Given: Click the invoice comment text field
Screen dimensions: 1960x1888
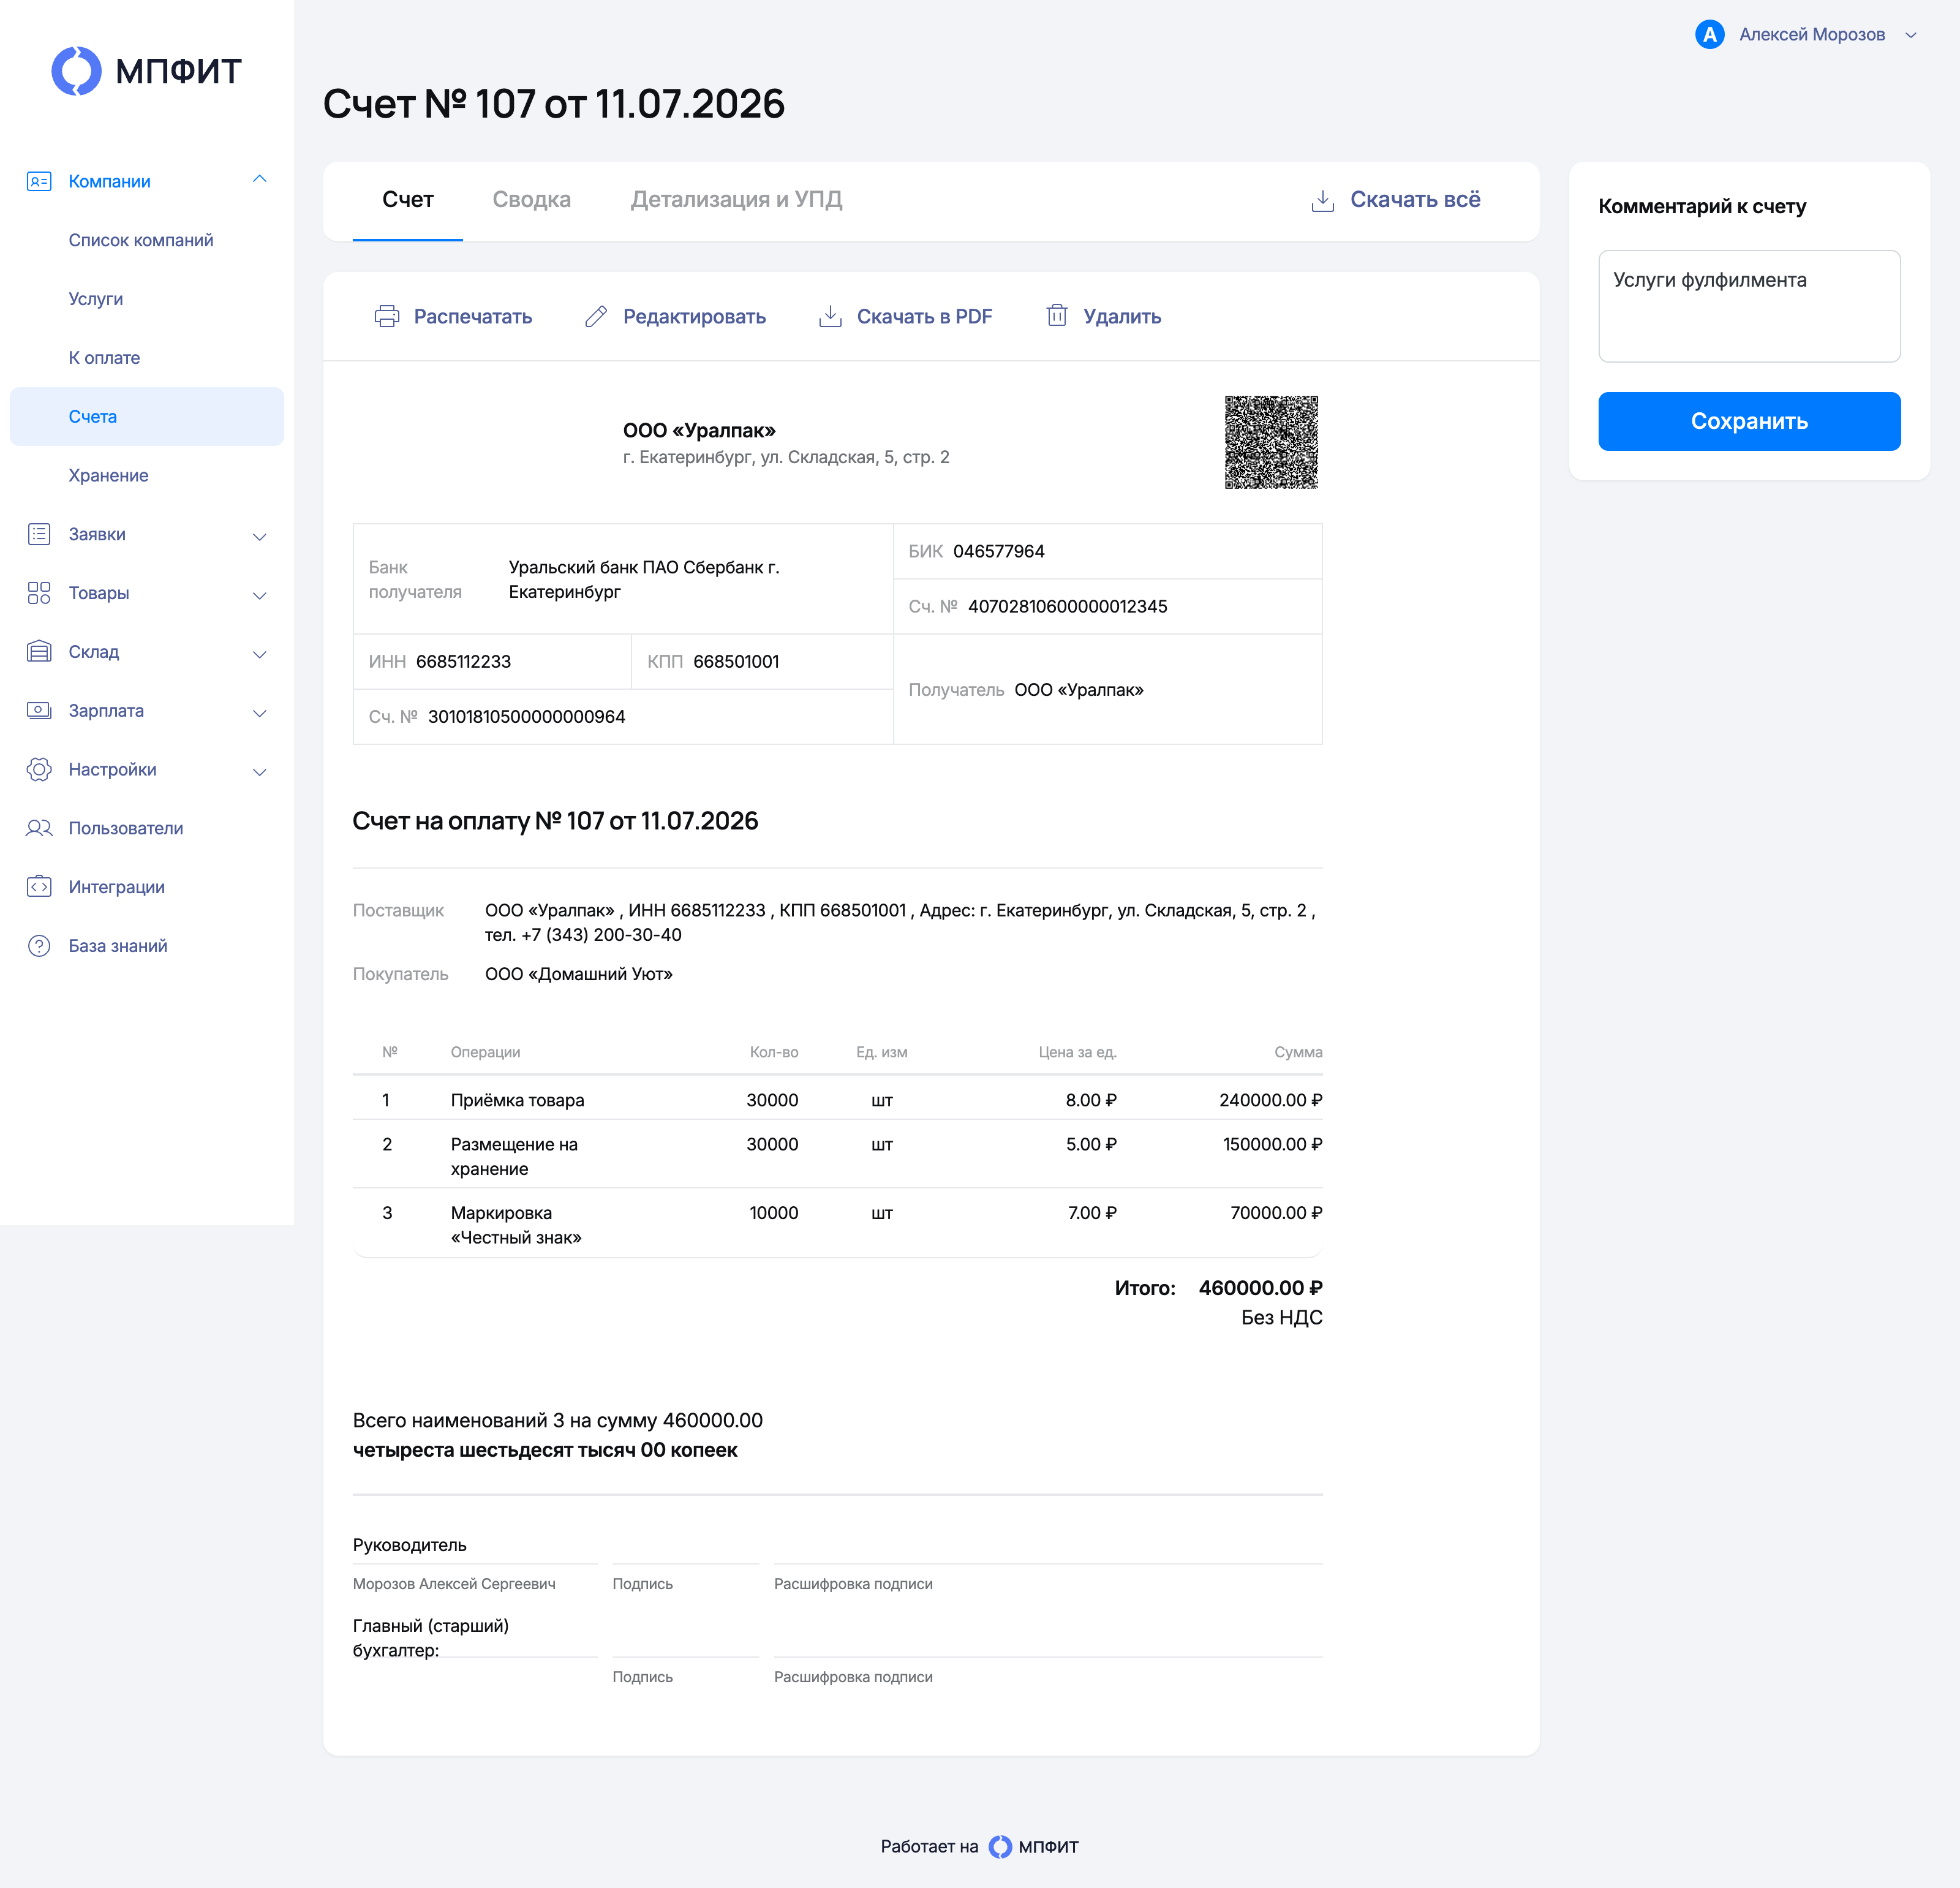Looking at the screenshot, I should pos(1749,306).
